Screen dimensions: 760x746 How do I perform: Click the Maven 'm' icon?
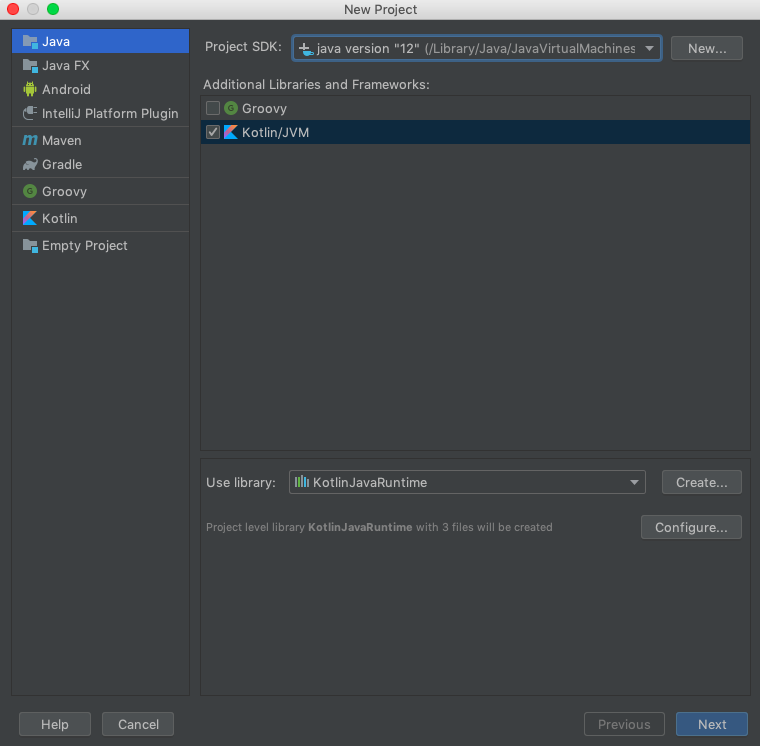30,140
